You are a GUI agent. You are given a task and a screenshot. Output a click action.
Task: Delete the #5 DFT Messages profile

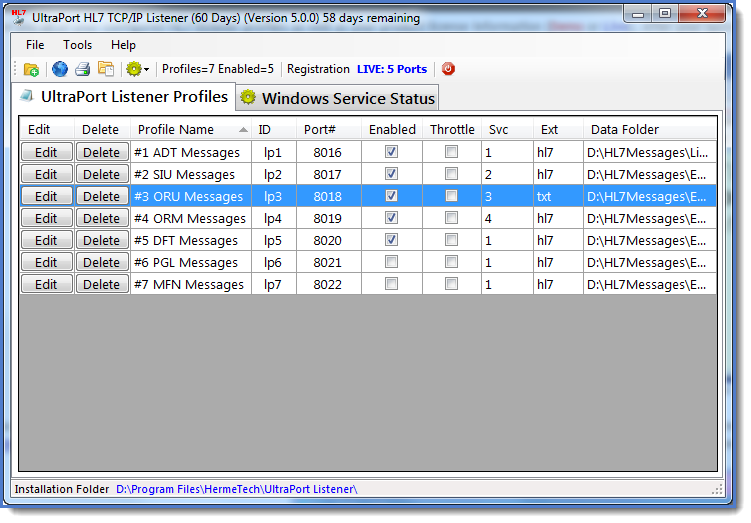[102, 240]
